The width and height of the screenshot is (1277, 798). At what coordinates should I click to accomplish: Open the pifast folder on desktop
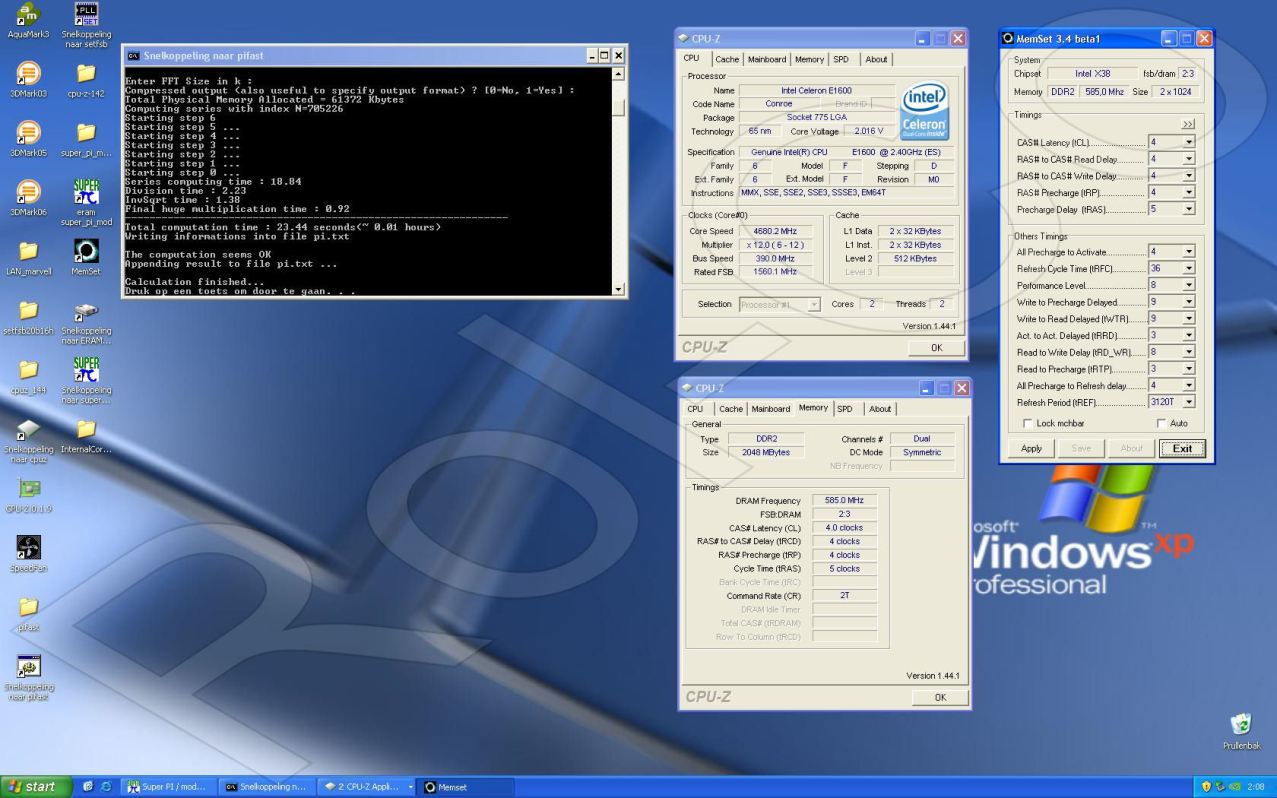[28, 613]
